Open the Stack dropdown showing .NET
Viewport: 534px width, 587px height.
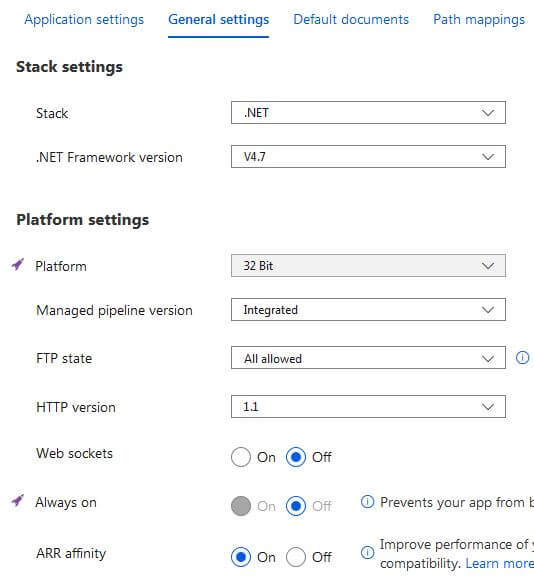tap(368, 113)
